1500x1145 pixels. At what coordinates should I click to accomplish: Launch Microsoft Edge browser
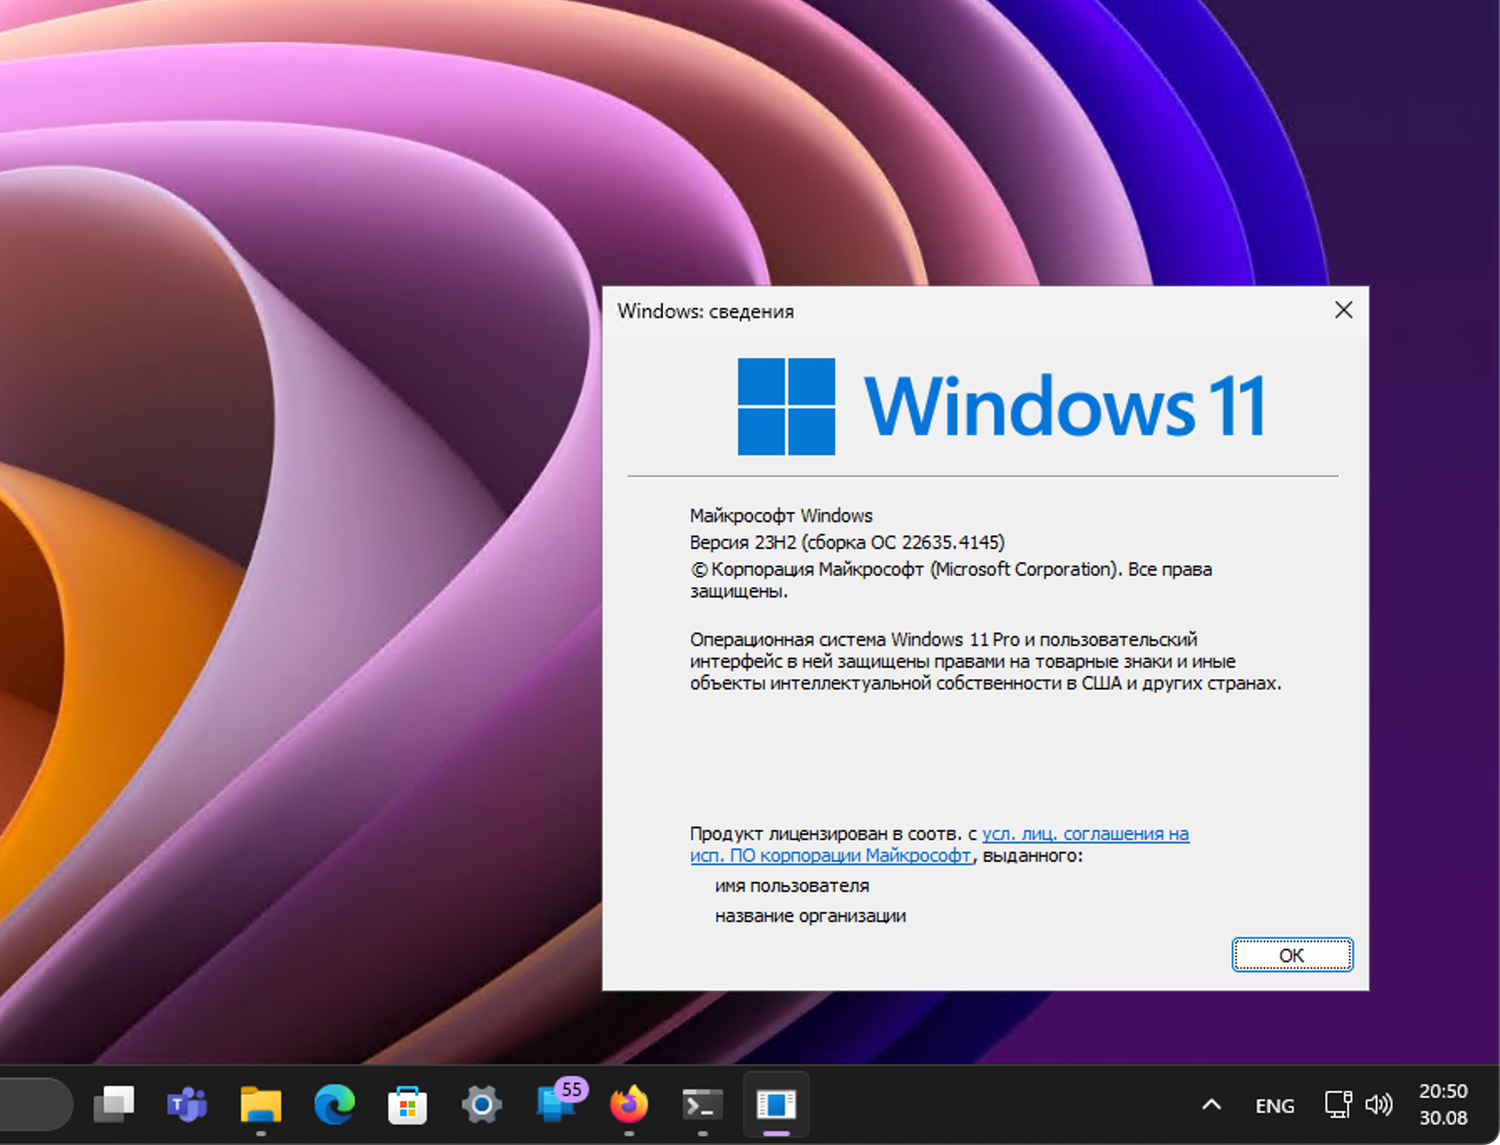[x=334, y=1105]
